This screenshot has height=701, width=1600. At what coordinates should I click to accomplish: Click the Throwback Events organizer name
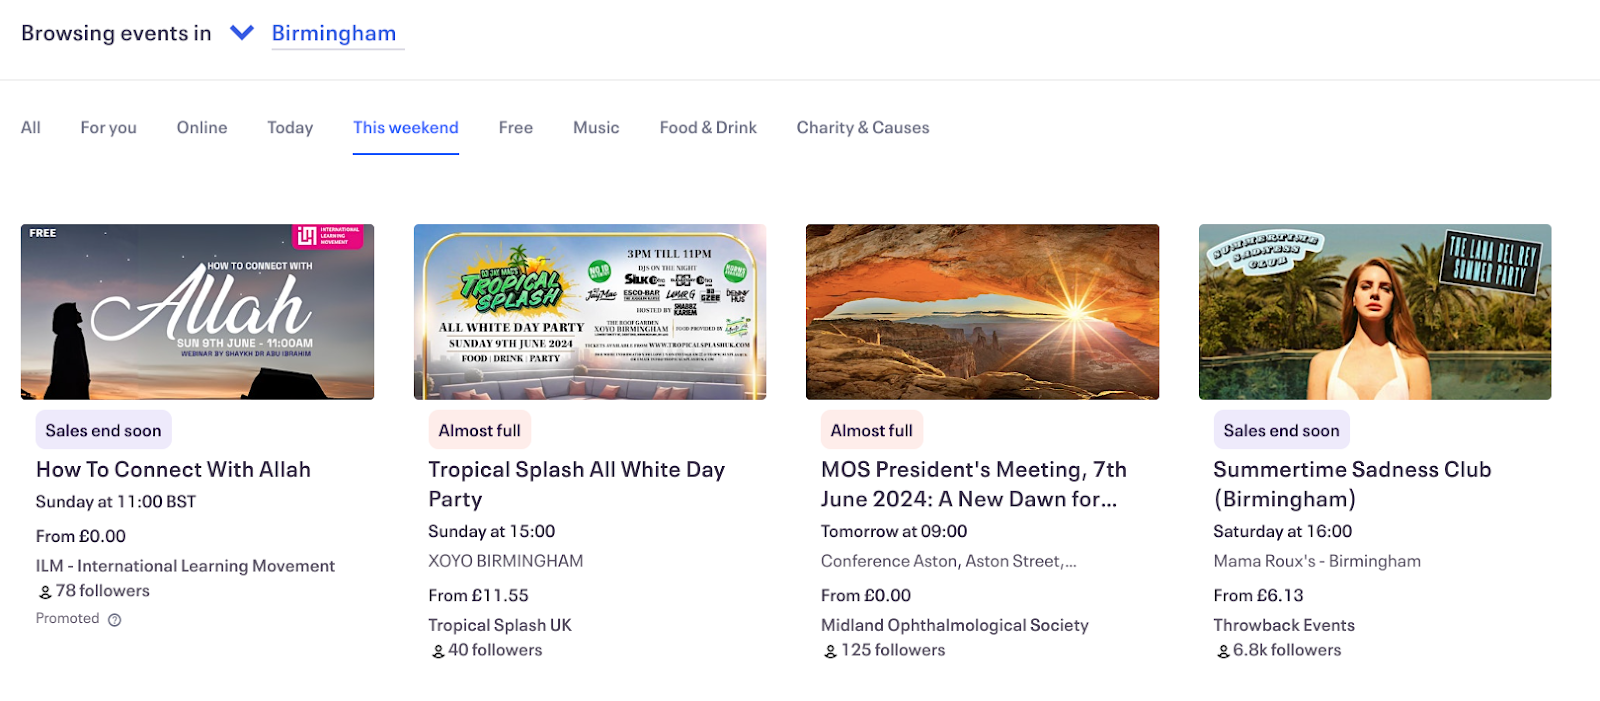[x=1284, y=625]
